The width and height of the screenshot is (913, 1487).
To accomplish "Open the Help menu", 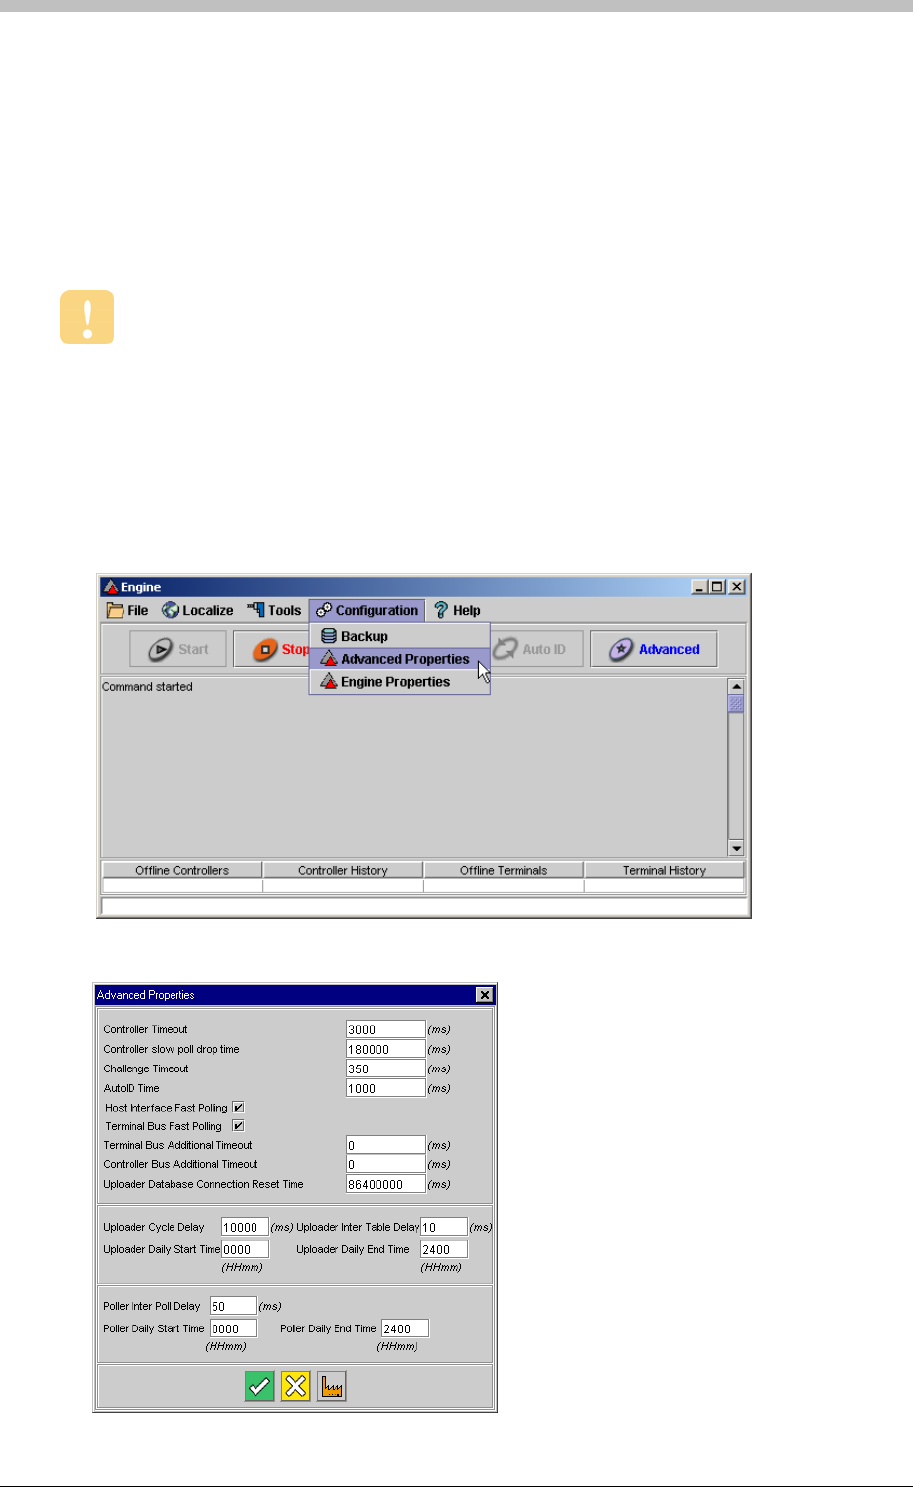I will point(457,610).
